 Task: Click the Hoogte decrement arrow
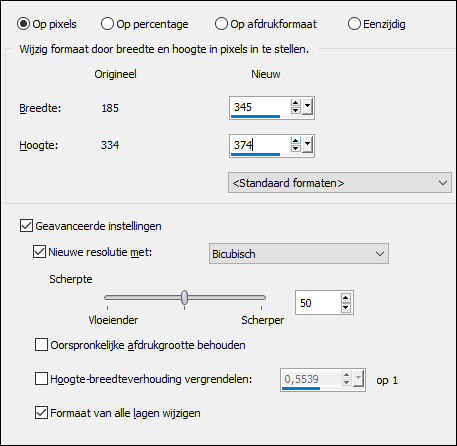(295, 149)
